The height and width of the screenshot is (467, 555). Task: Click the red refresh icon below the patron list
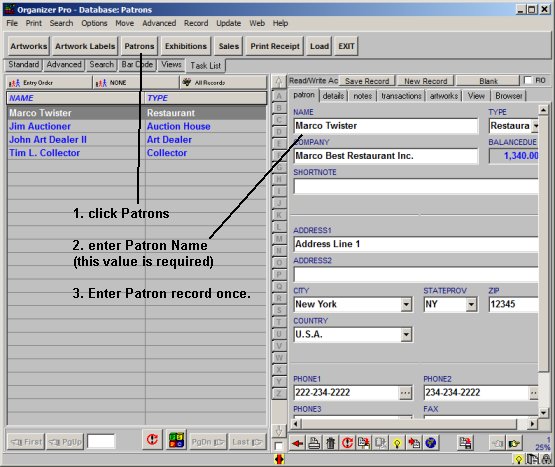pyautogui.click(x=152, y=440)
